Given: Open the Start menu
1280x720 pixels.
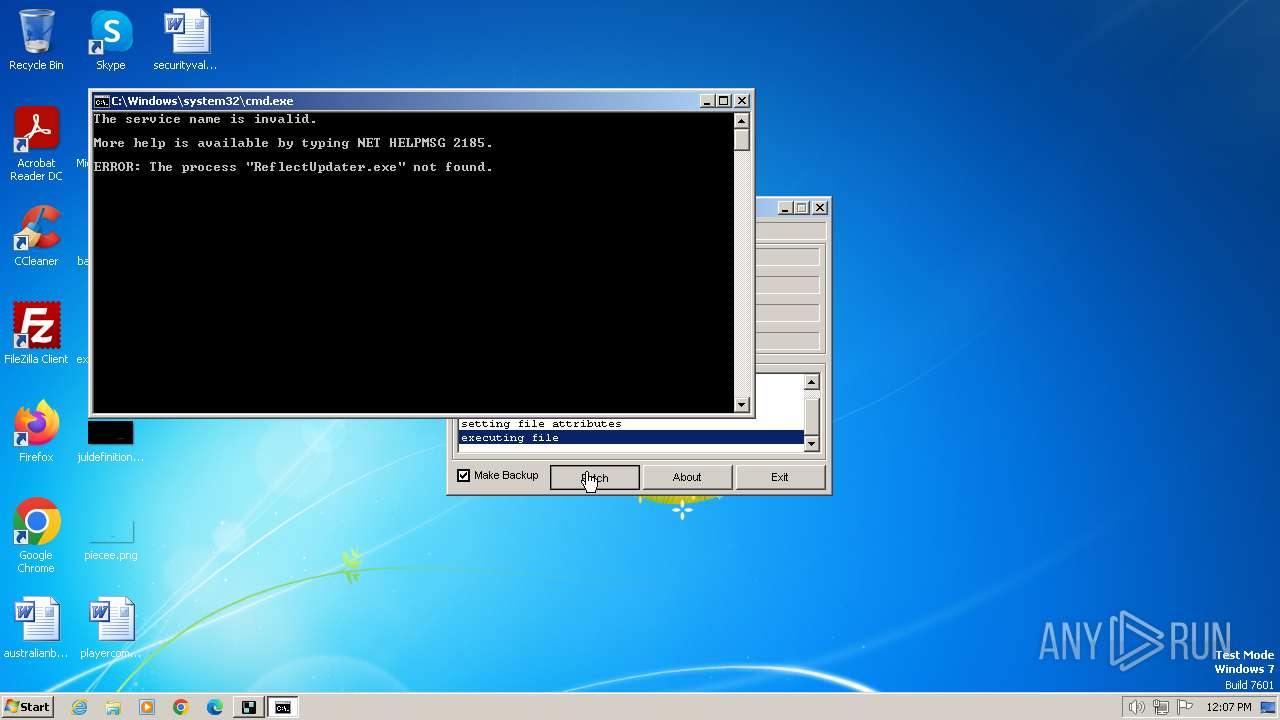Looking at the screenshot, I should [x=27, y=707].
